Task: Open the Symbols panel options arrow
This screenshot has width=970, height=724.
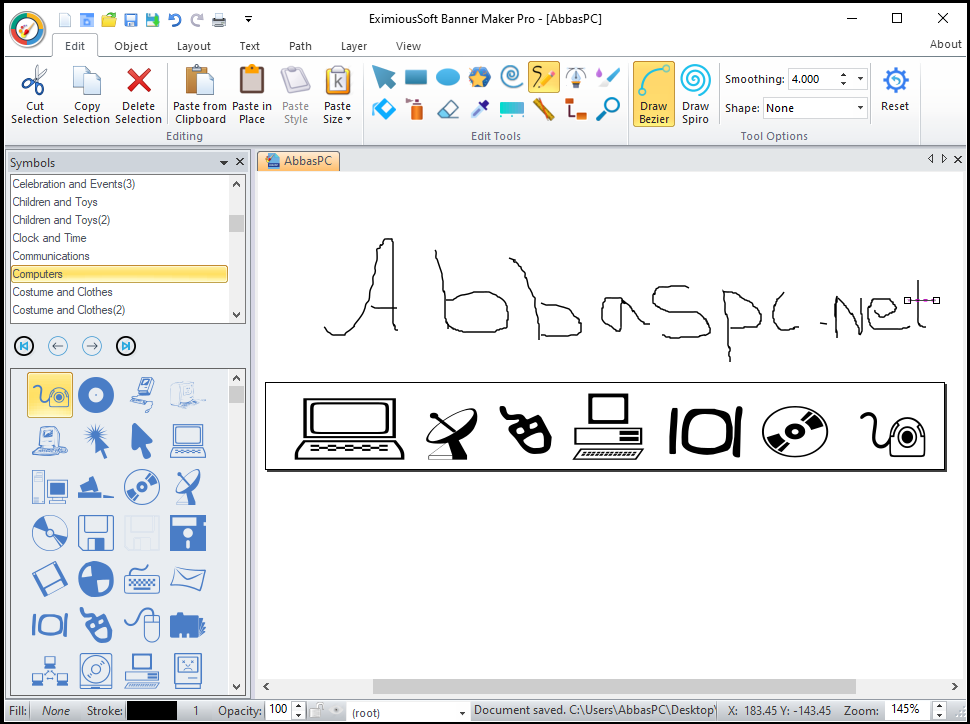Action: pyautogui.click(x=224, y=163)
